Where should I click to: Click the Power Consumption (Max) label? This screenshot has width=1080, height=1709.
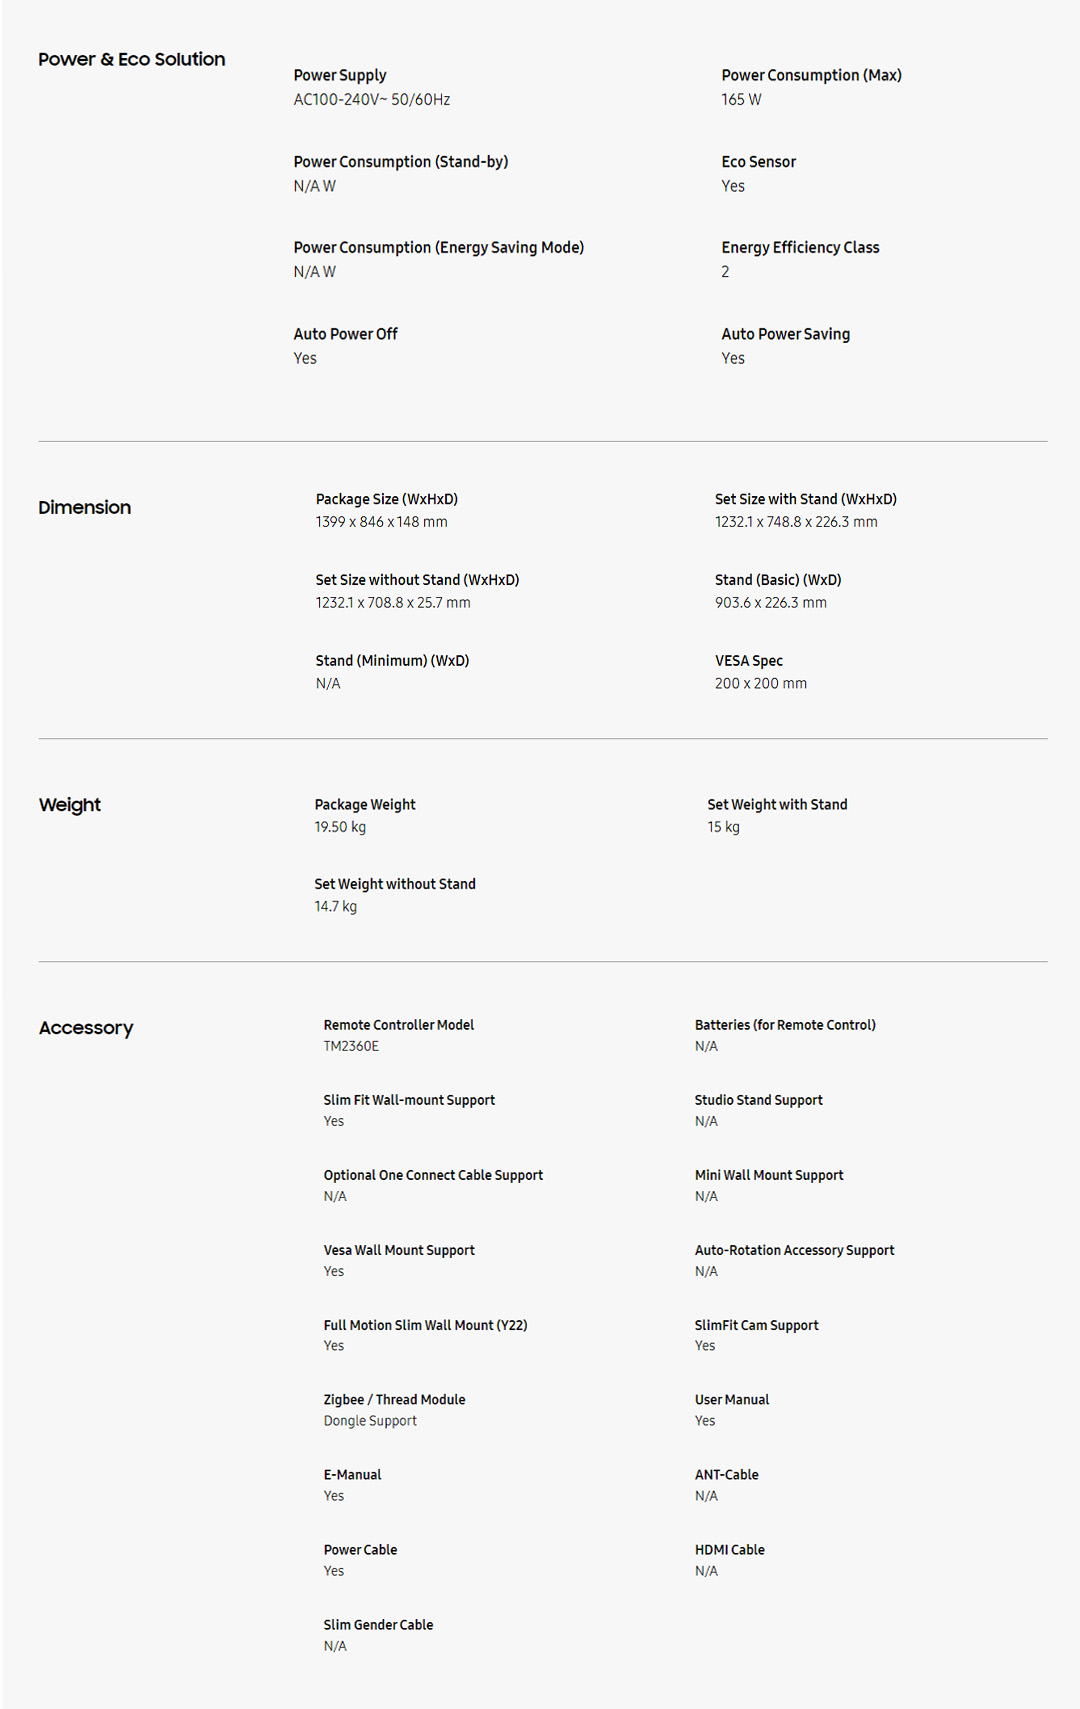click(811, 75)
